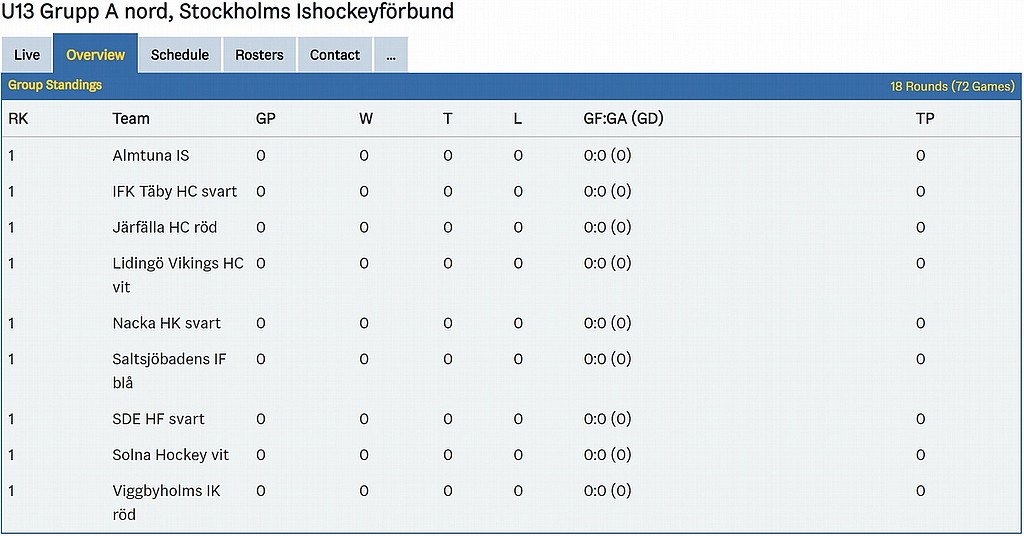Expand the '...' more tab
The image size is (1024, 536).
click(x=390, y=55)
